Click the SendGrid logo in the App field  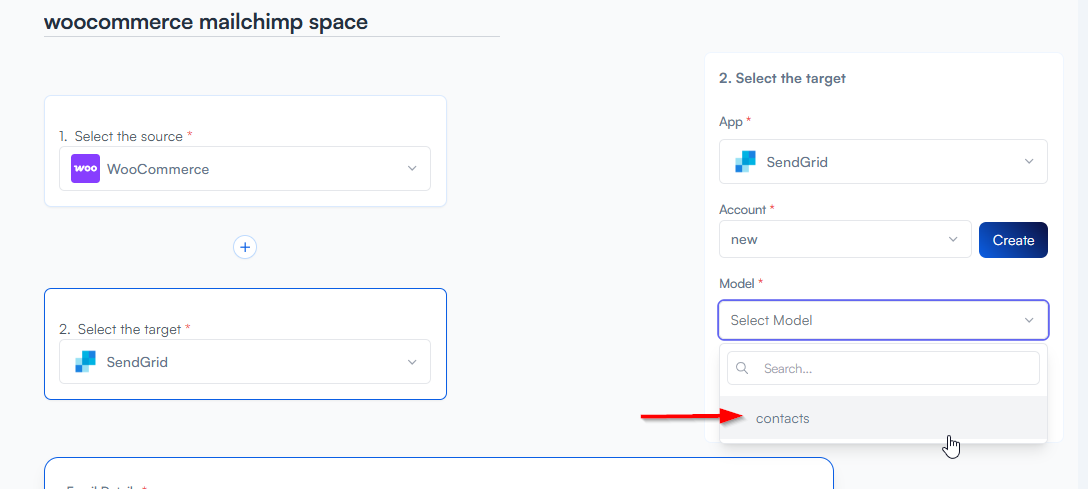[745, 162]
